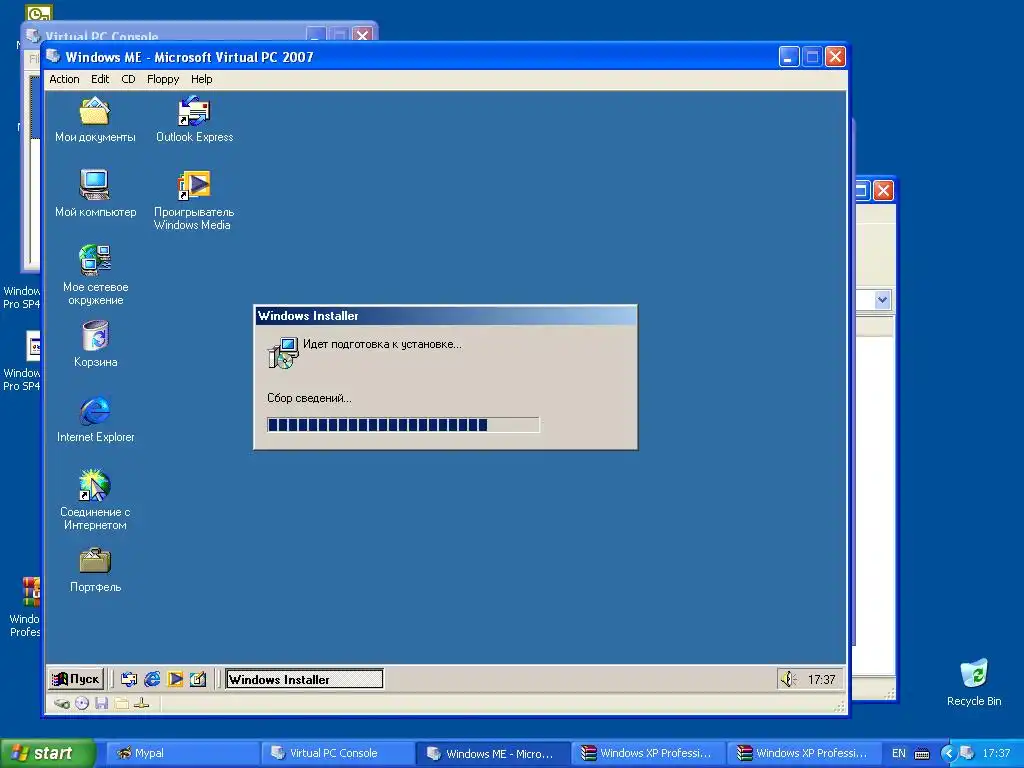
Task: Click the Идет подготовка к установке... message
Action: coord(382,344)
